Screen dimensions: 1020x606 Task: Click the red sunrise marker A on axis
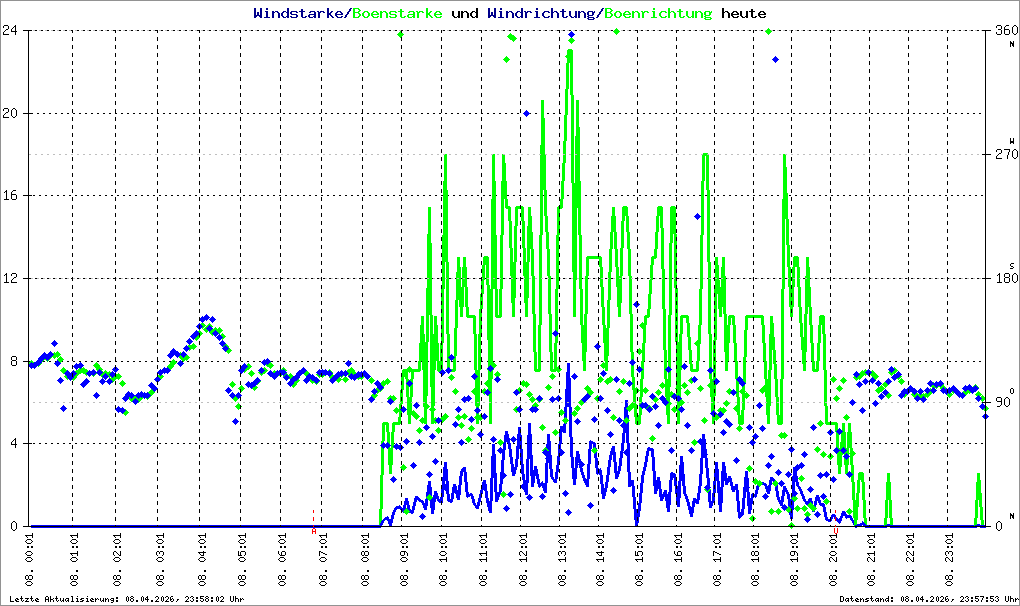coord(314,531)
